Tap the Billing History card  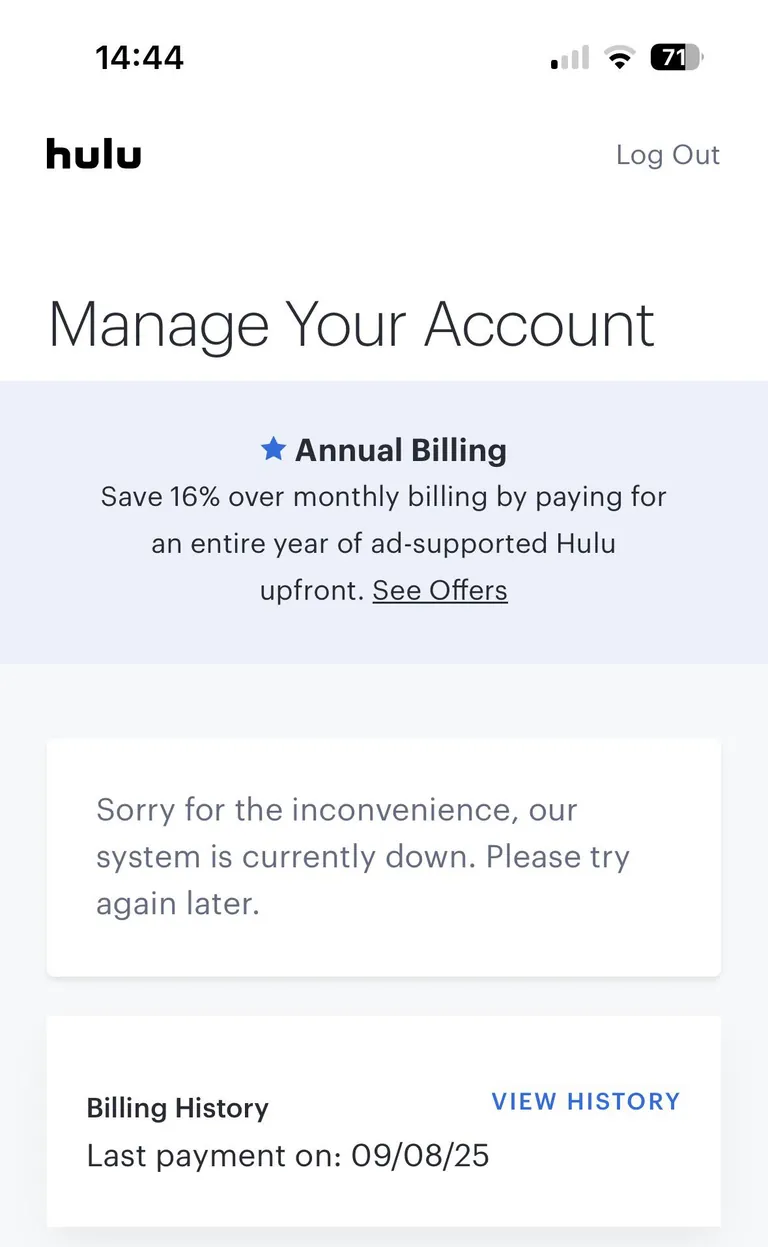[x=384, y=1122]
